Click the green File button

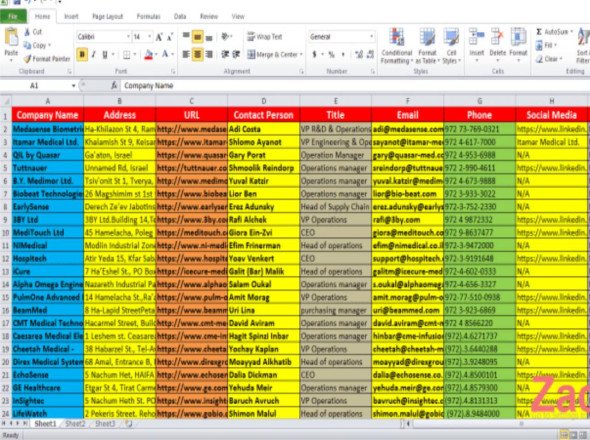(x=13, y=17)
